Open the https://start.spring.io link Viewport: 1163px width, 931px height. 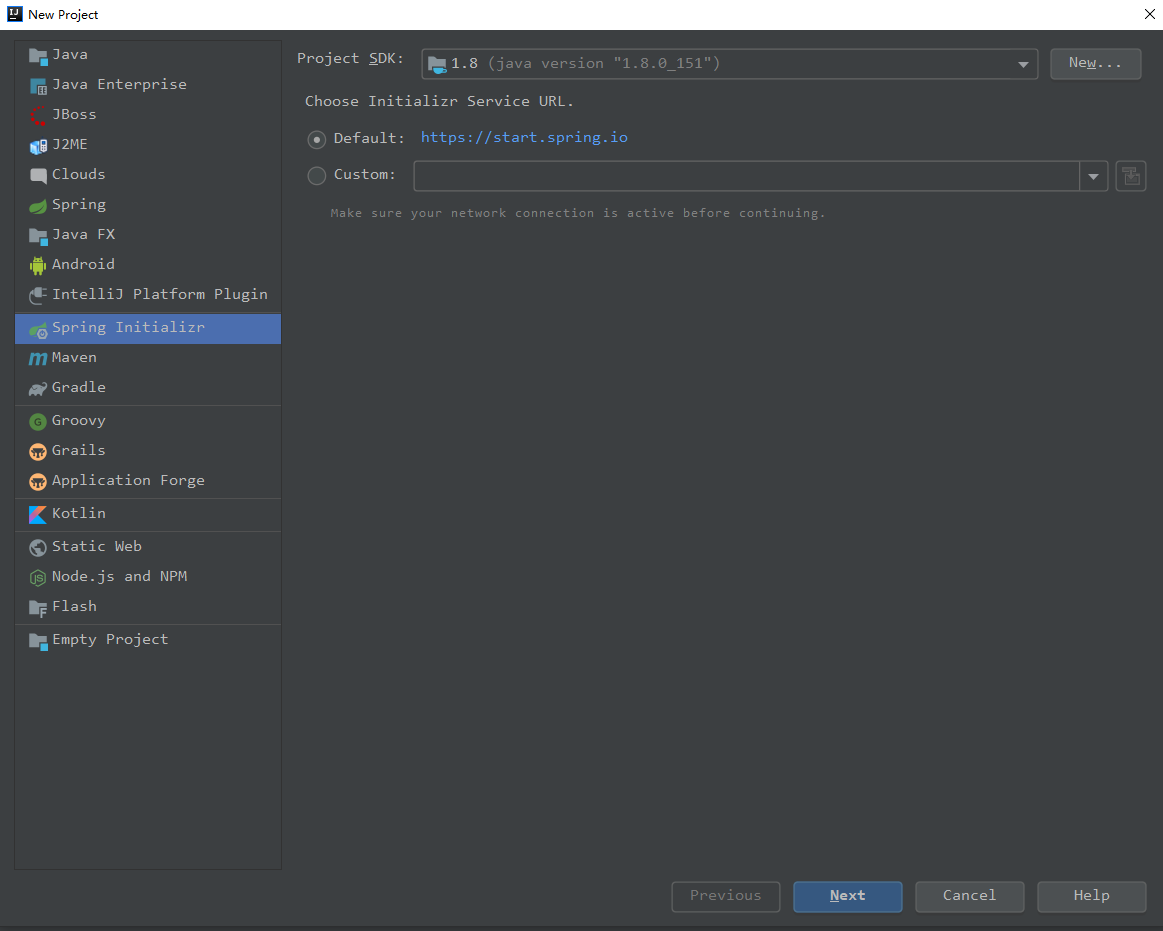pos(524,137)
